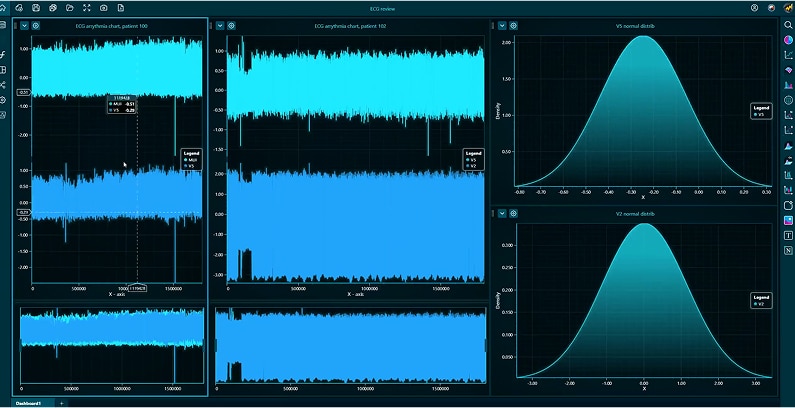Select the text box tool icon
795x408 pixels.
click(788, 235)
